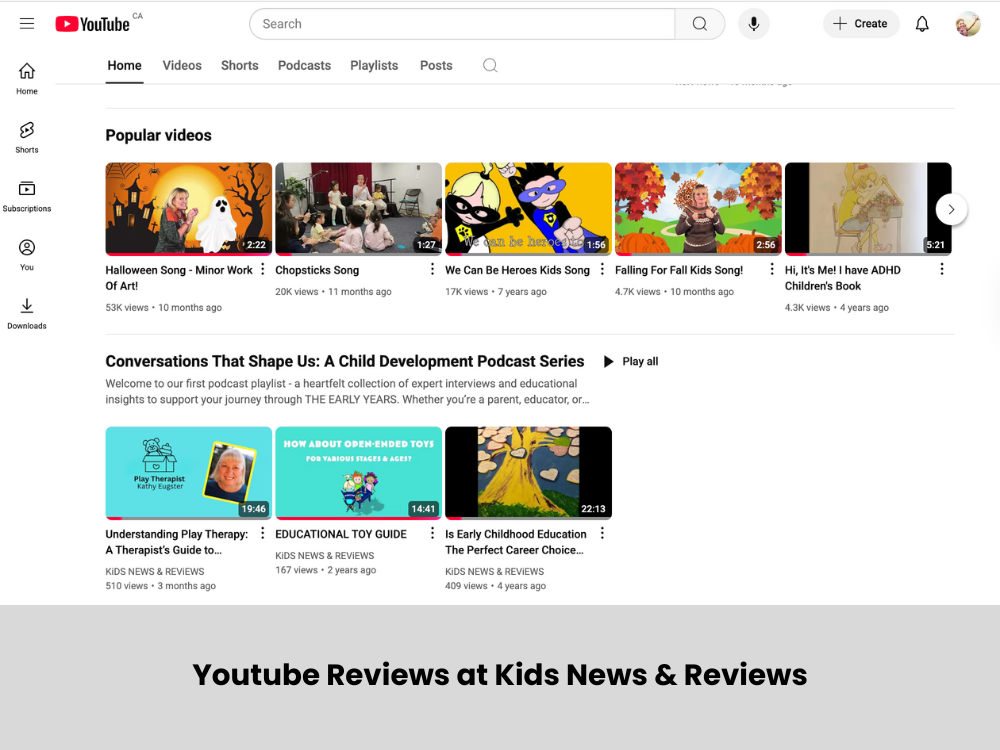Open Conversations That Shape Us playlist title

coord(344,362)
